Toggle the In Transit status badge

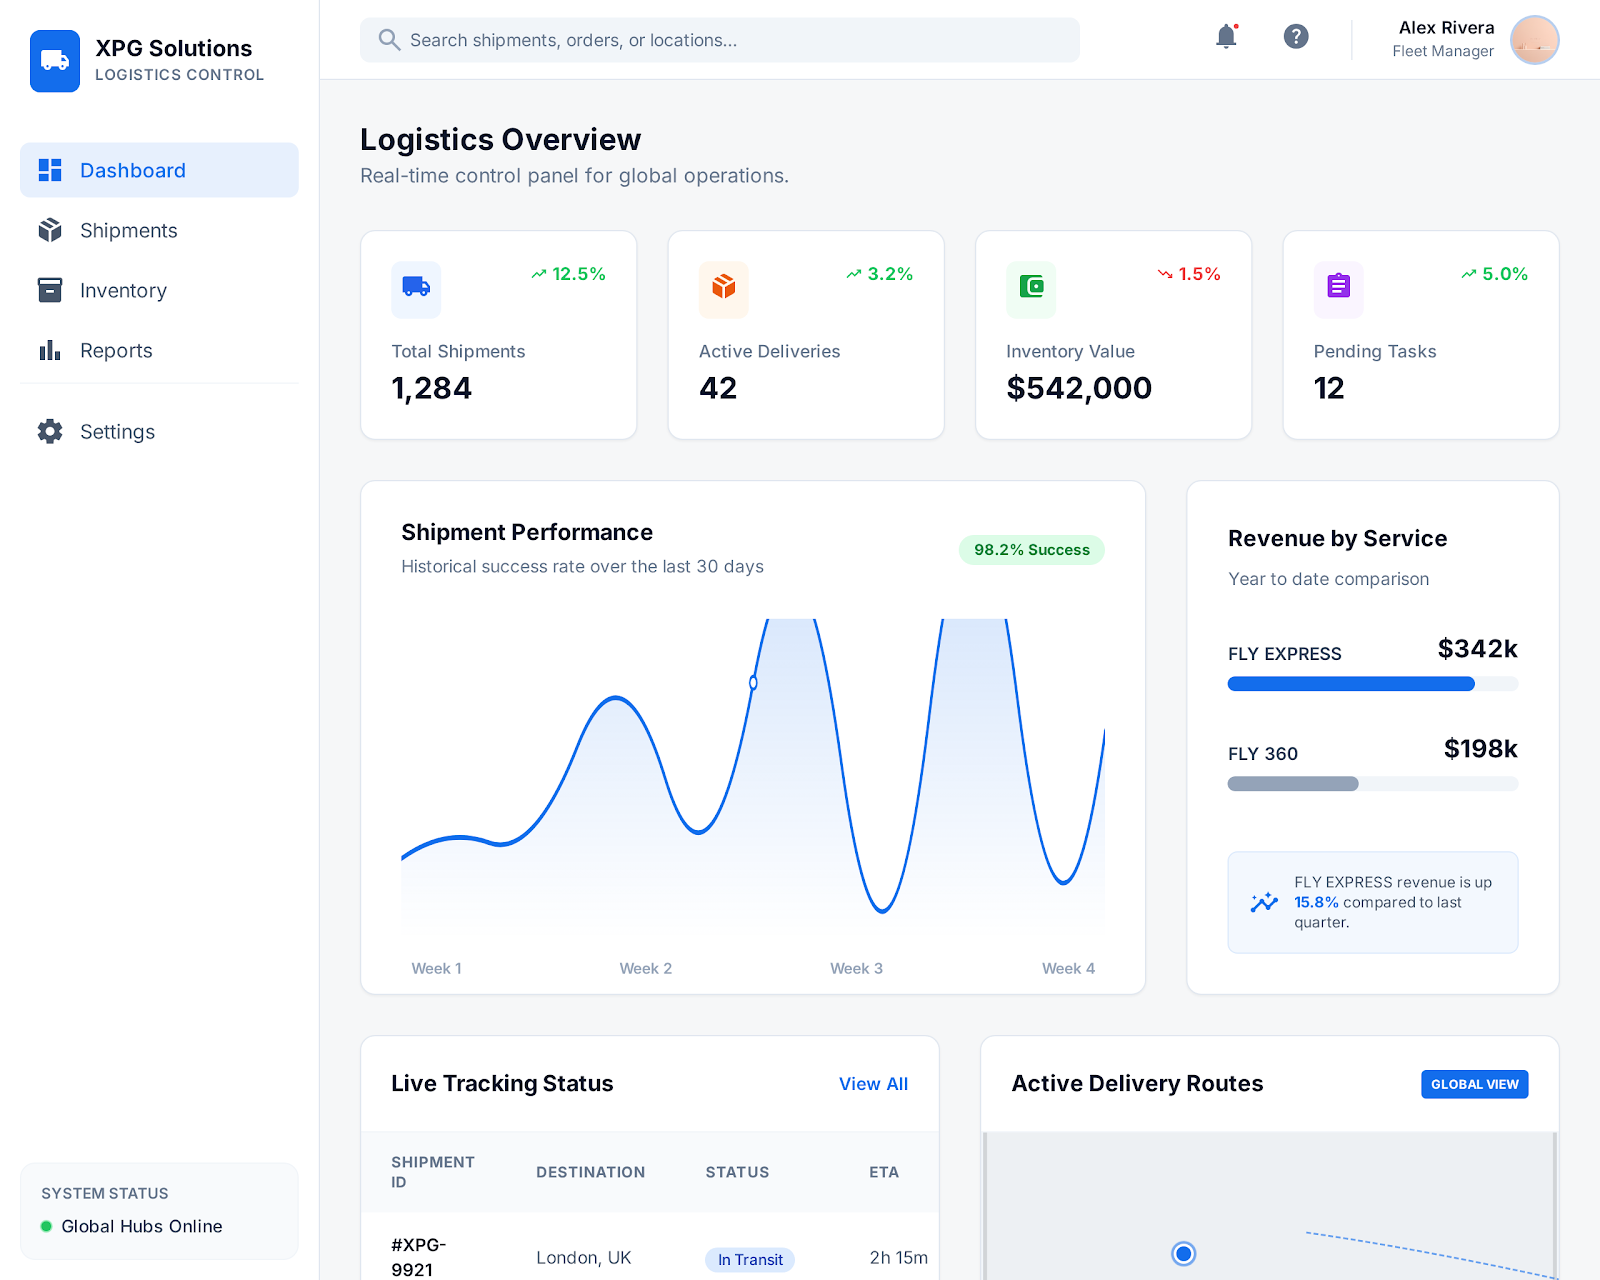click(x=749, y=1259)
